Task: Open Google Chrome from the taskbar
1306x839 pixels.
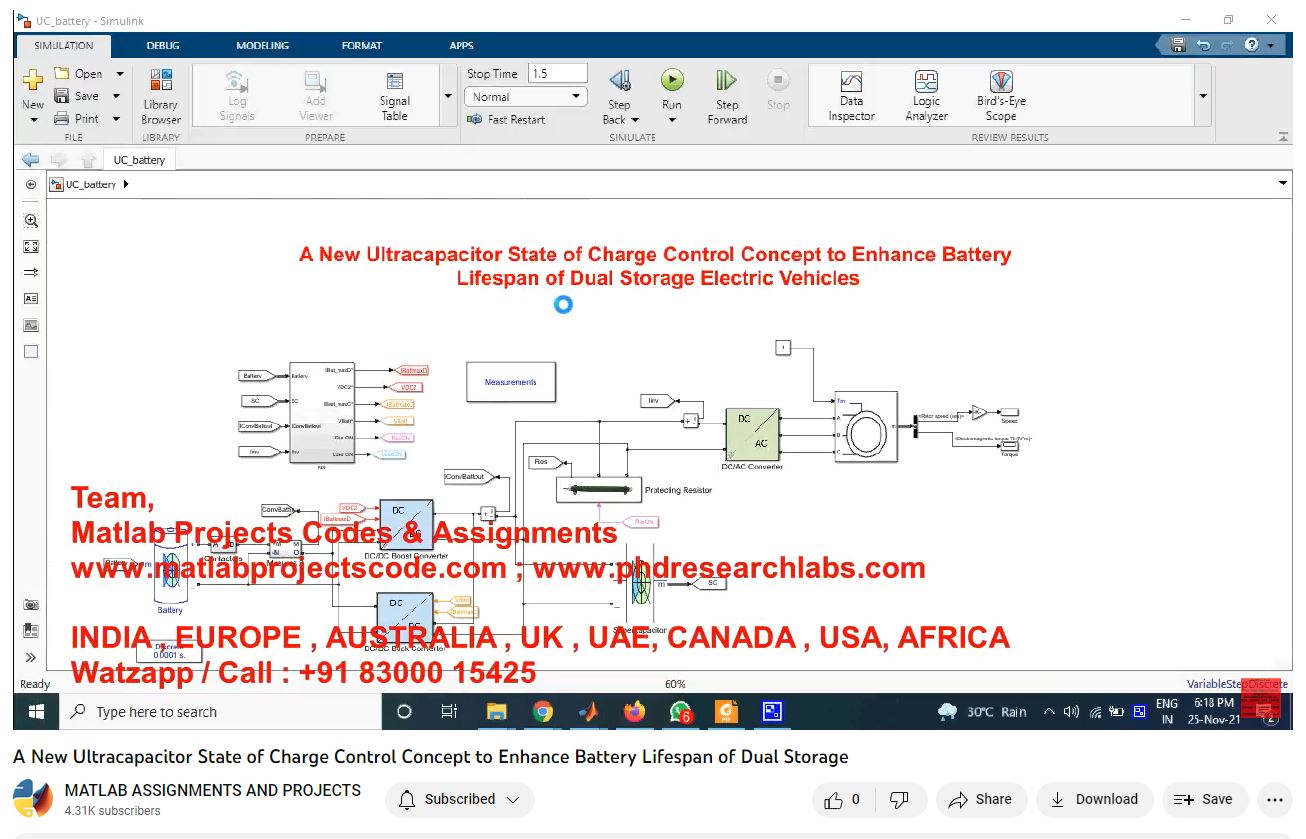Action: pos(543,712)
